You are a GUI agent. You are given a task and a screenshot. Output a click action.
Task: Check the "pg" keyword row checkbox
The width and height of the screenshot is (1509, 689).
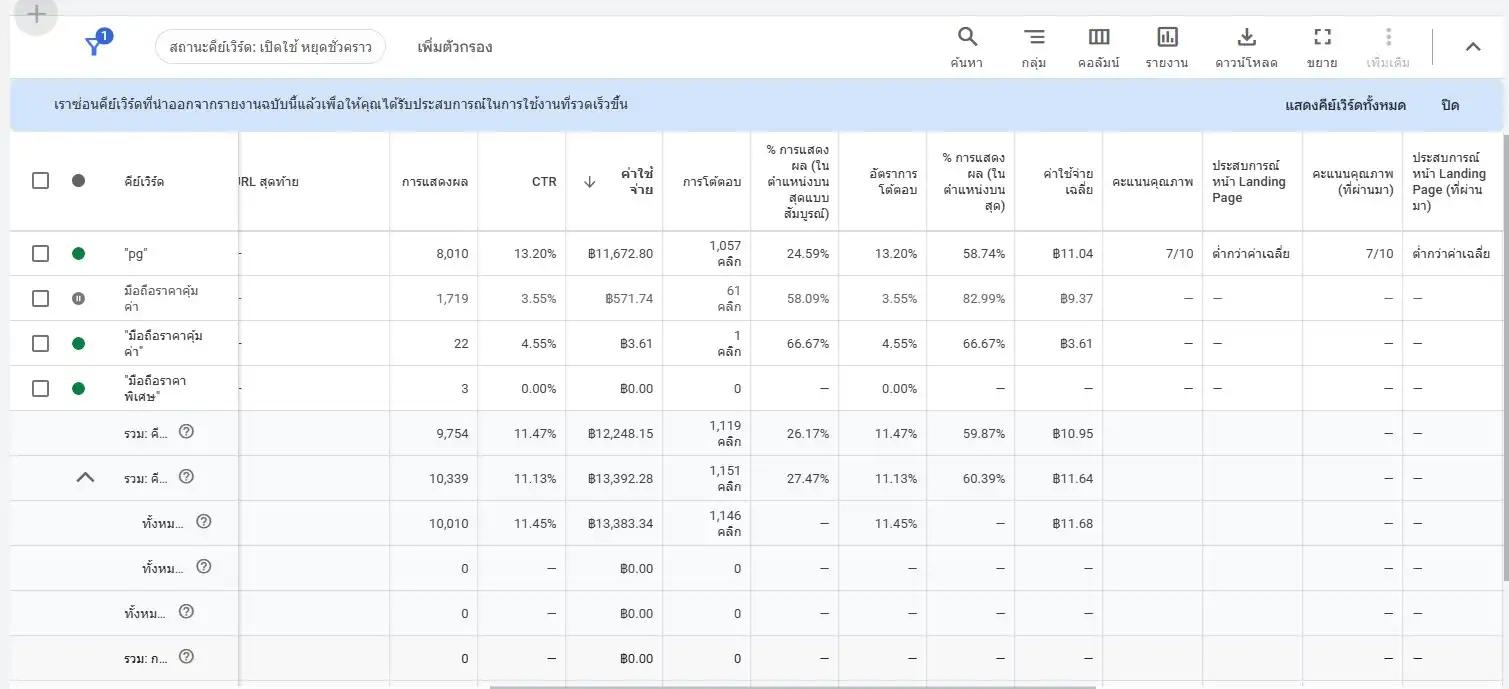click(40, 253)
